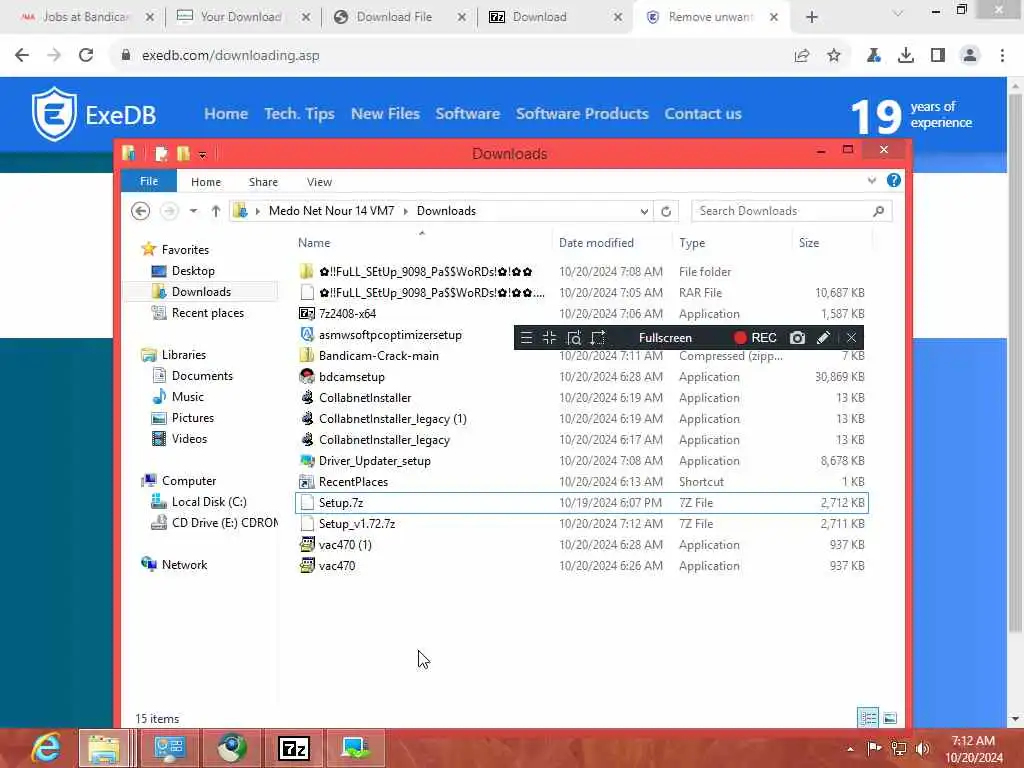Open a new Chrome tab
Viewport: 1024px width, 768px height.
812,17
